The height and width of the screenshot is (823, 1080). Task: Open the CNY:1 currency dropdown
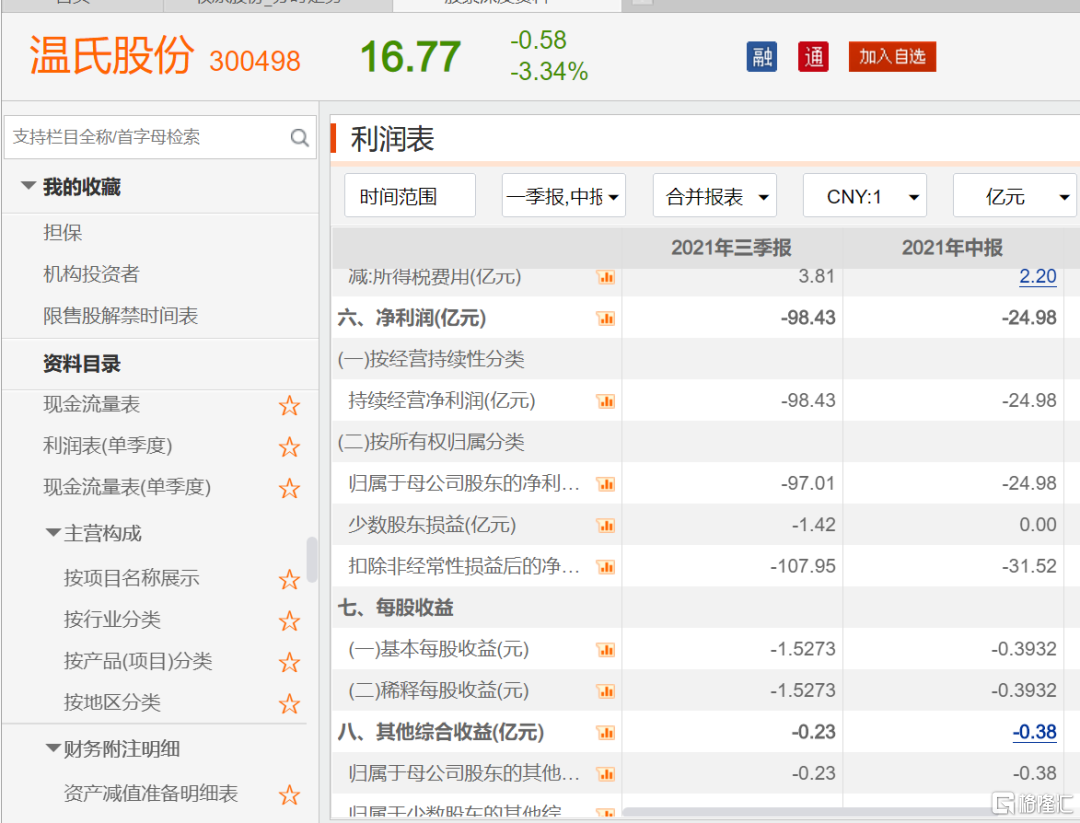864,196
